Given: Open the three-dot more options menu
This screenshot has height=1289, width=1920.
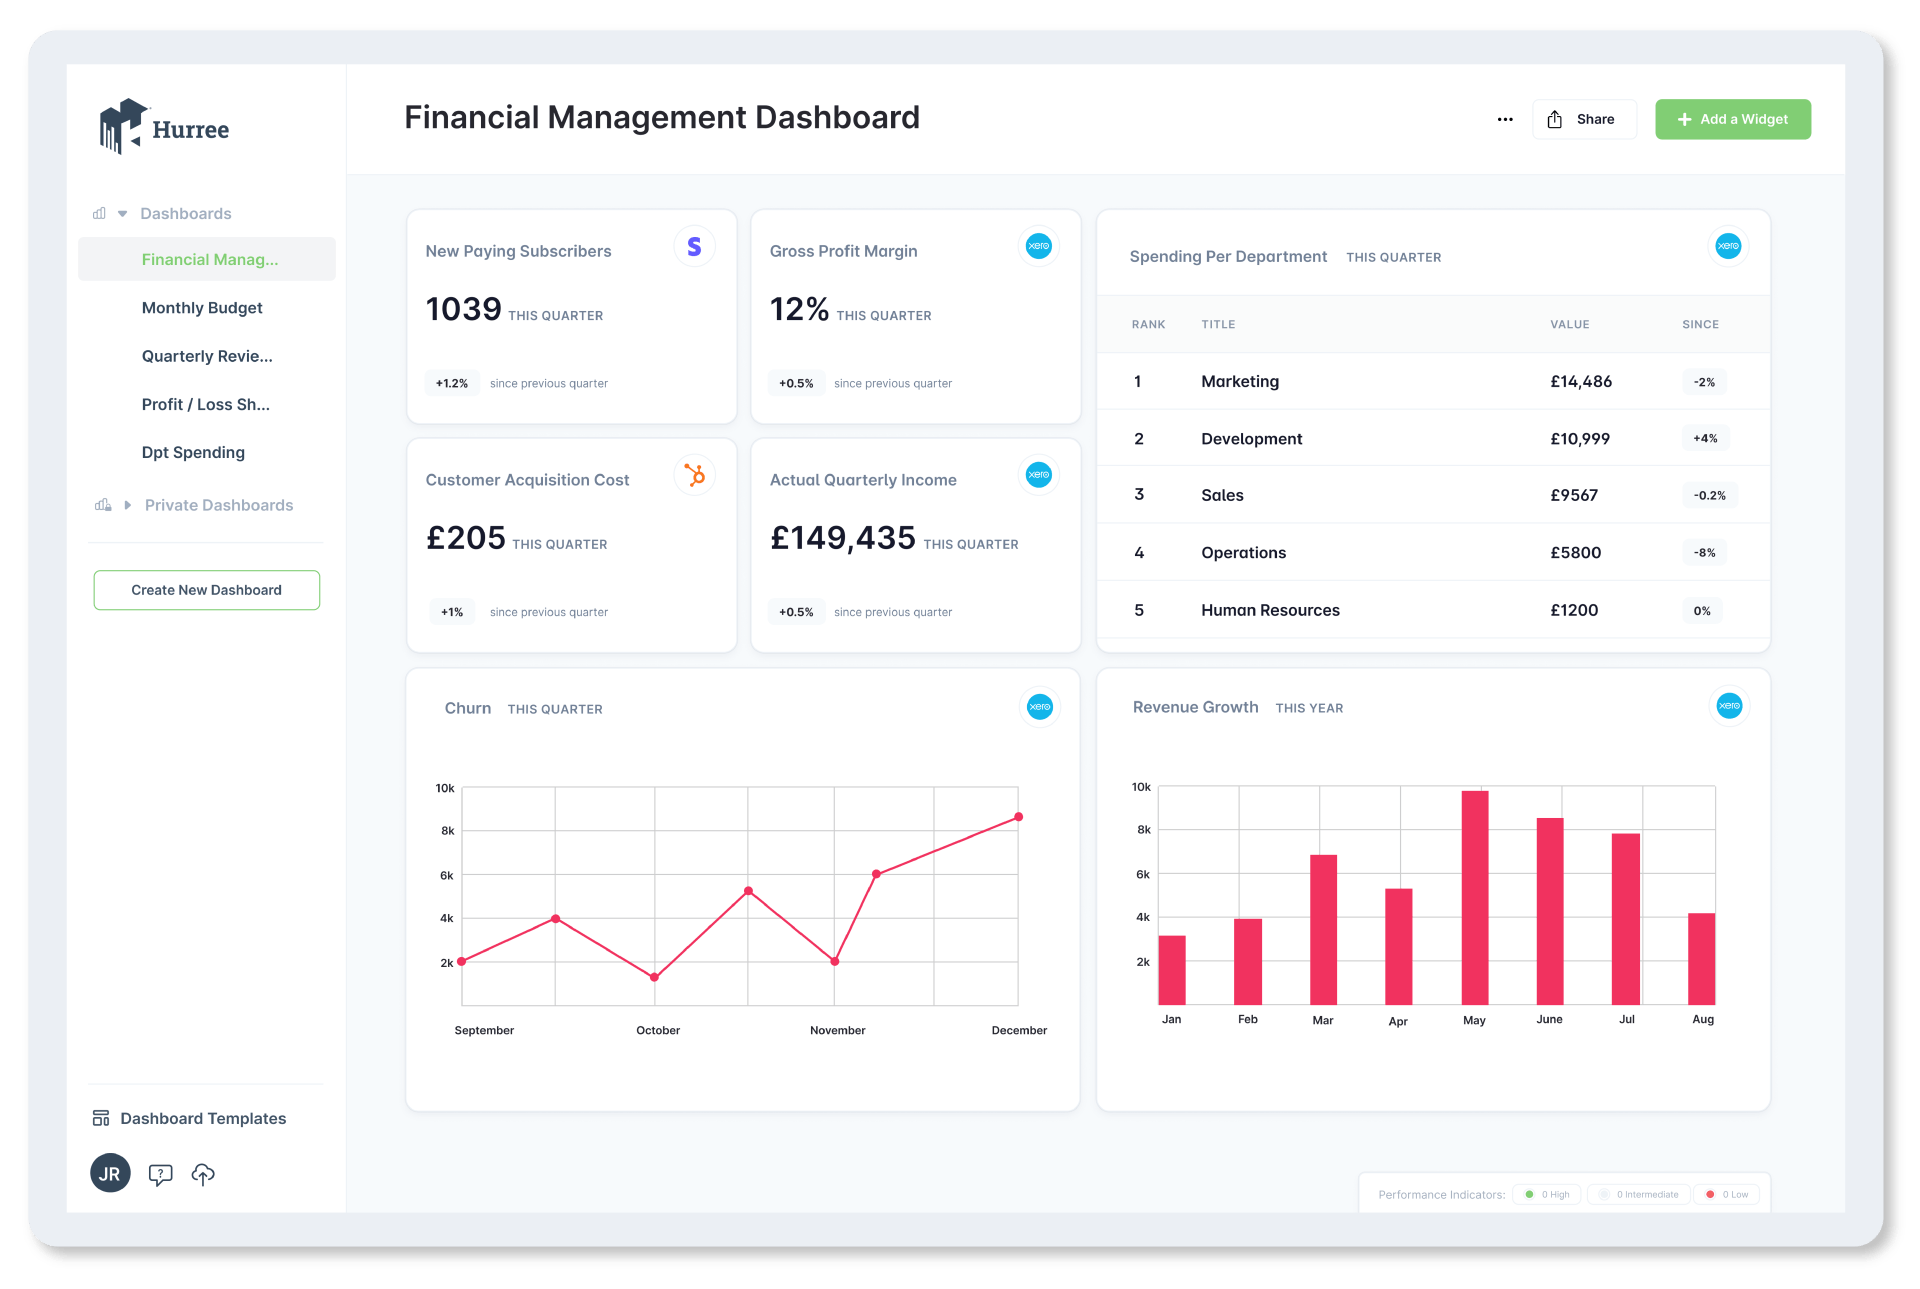Looking at the screenshot, I should tap(1505, 119).
